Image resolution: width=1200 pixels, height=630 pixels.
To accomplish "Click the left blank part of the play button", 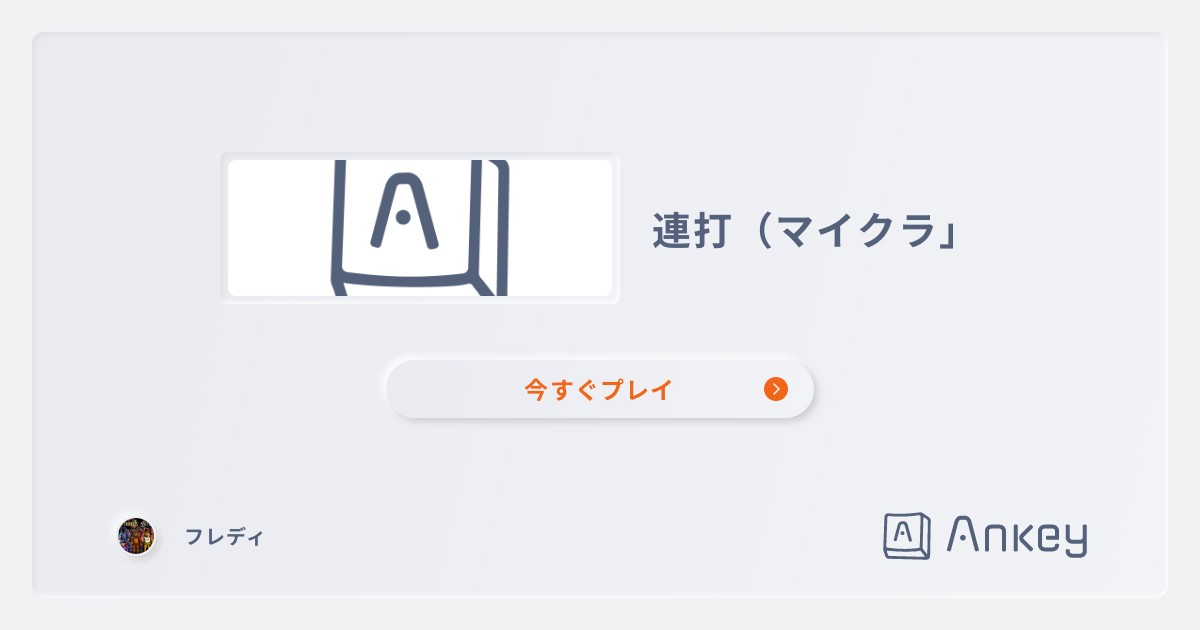I will [x=450, y=389].
